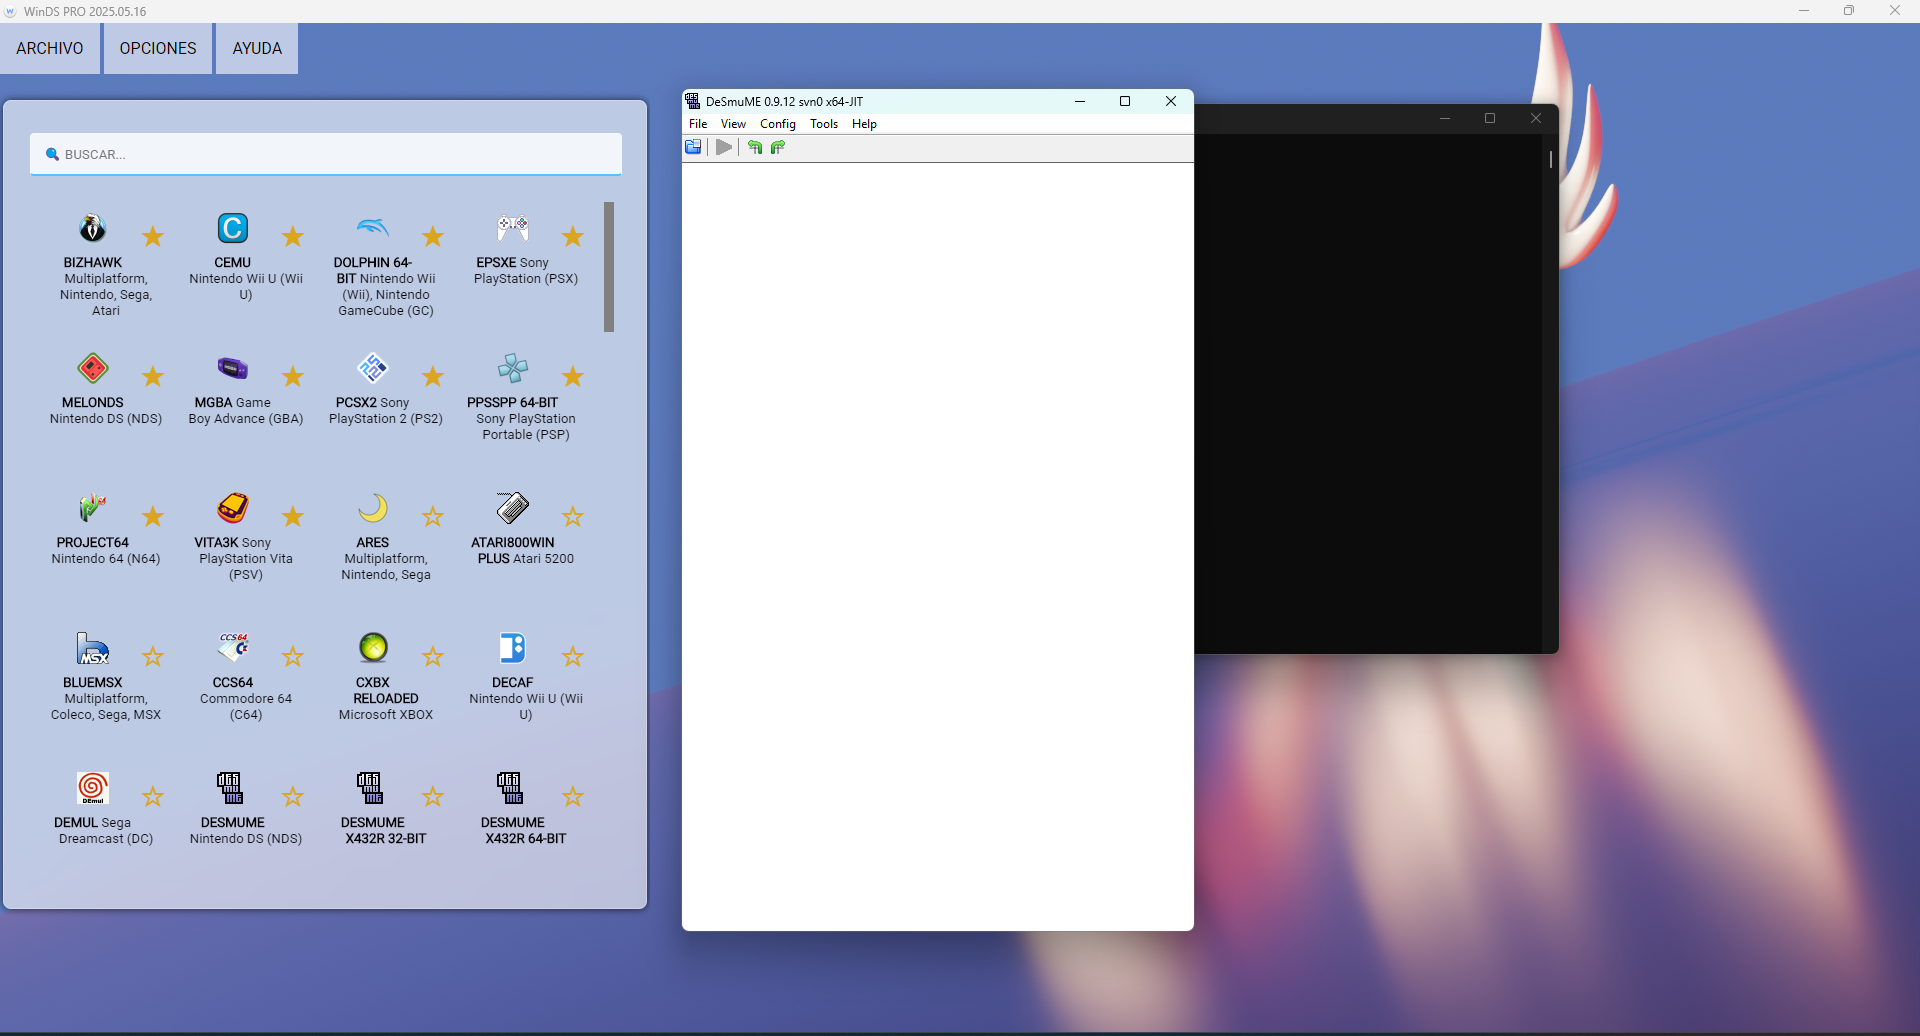Open the File menu in DeSmuME
Image resolution: width=1920 pixels, height=1036 pixels.
(x=698, y=124)
